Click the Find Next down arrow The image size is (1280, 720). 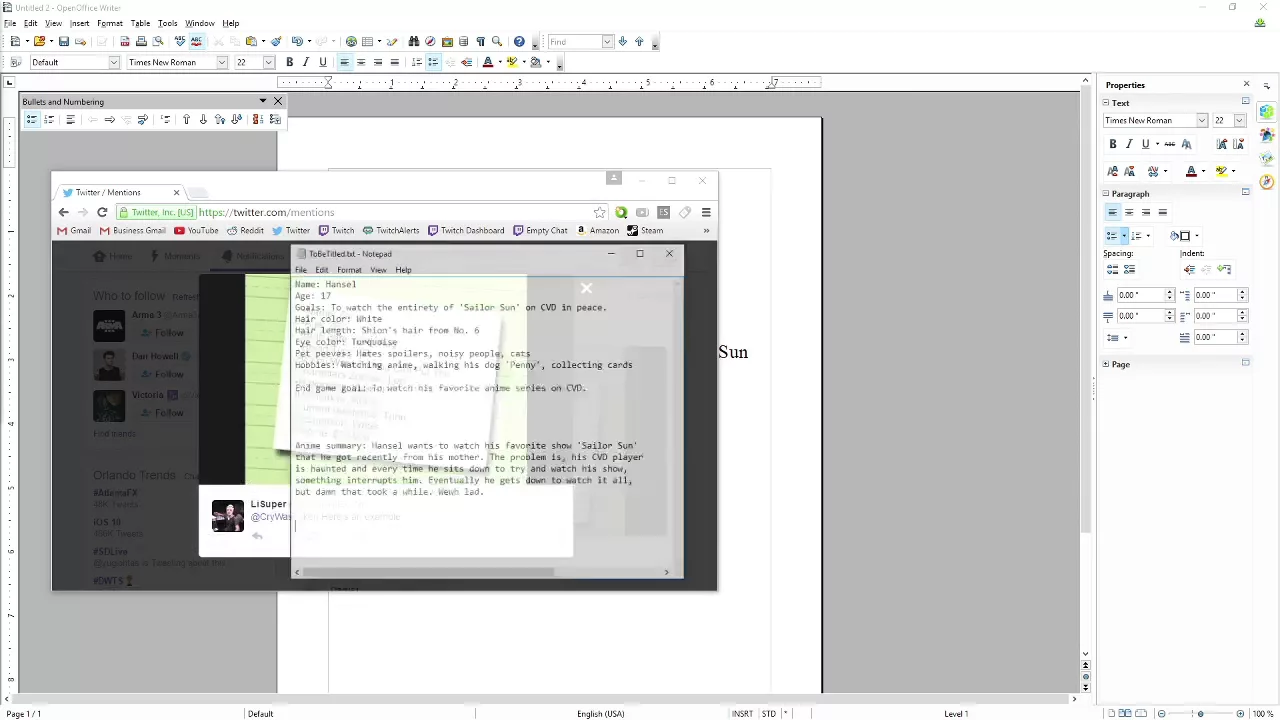click(623, 42)
